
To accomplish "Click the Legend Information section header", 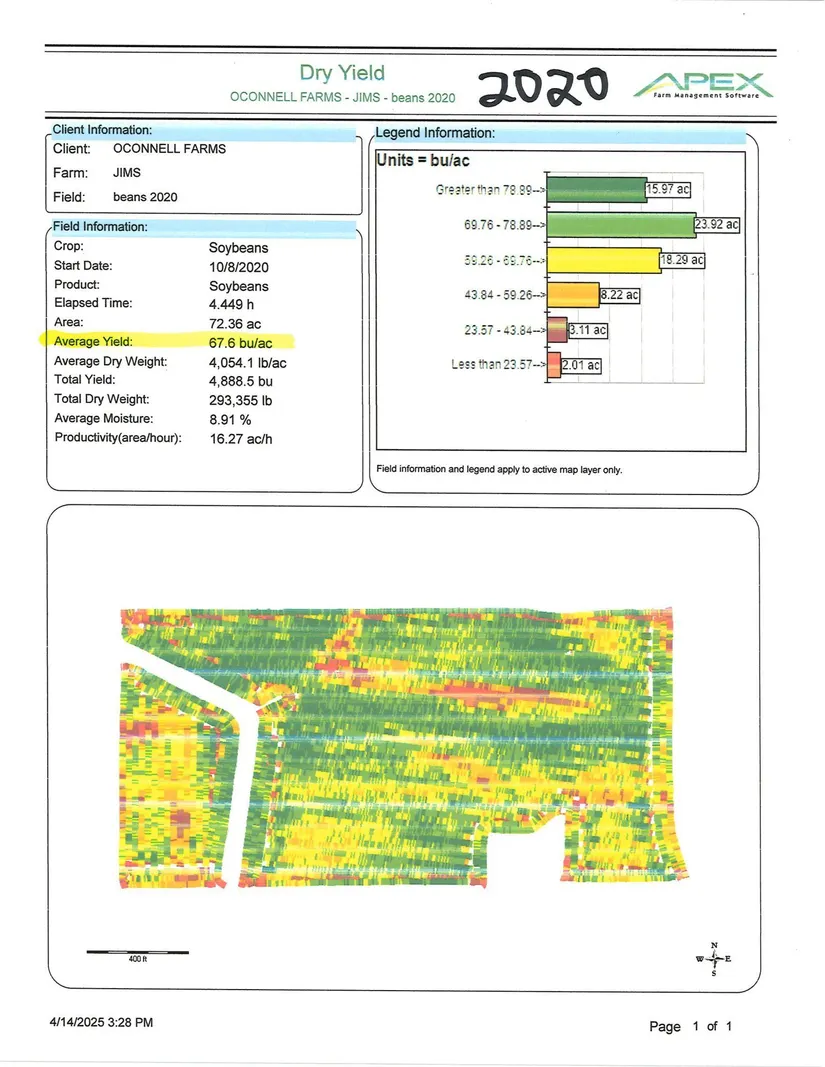I will click(434, 133).
